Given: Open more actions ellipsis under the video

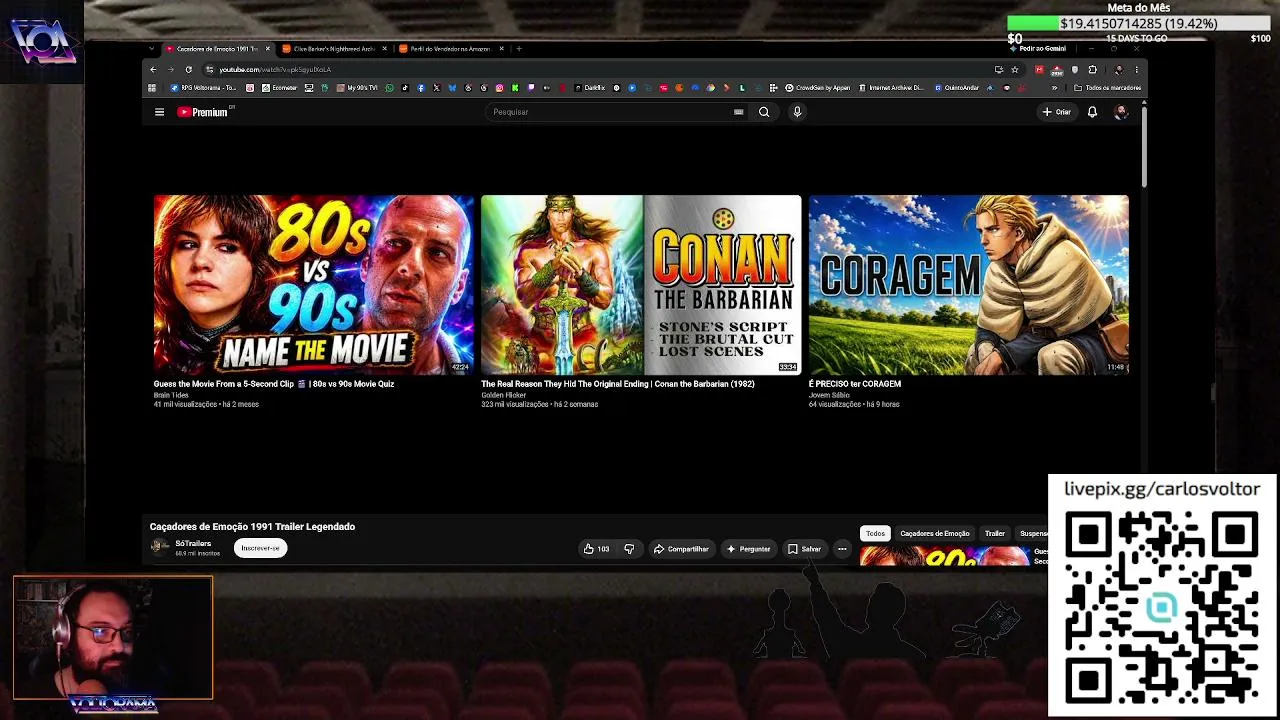Looking at the screenshot, I should click(842, 549).
